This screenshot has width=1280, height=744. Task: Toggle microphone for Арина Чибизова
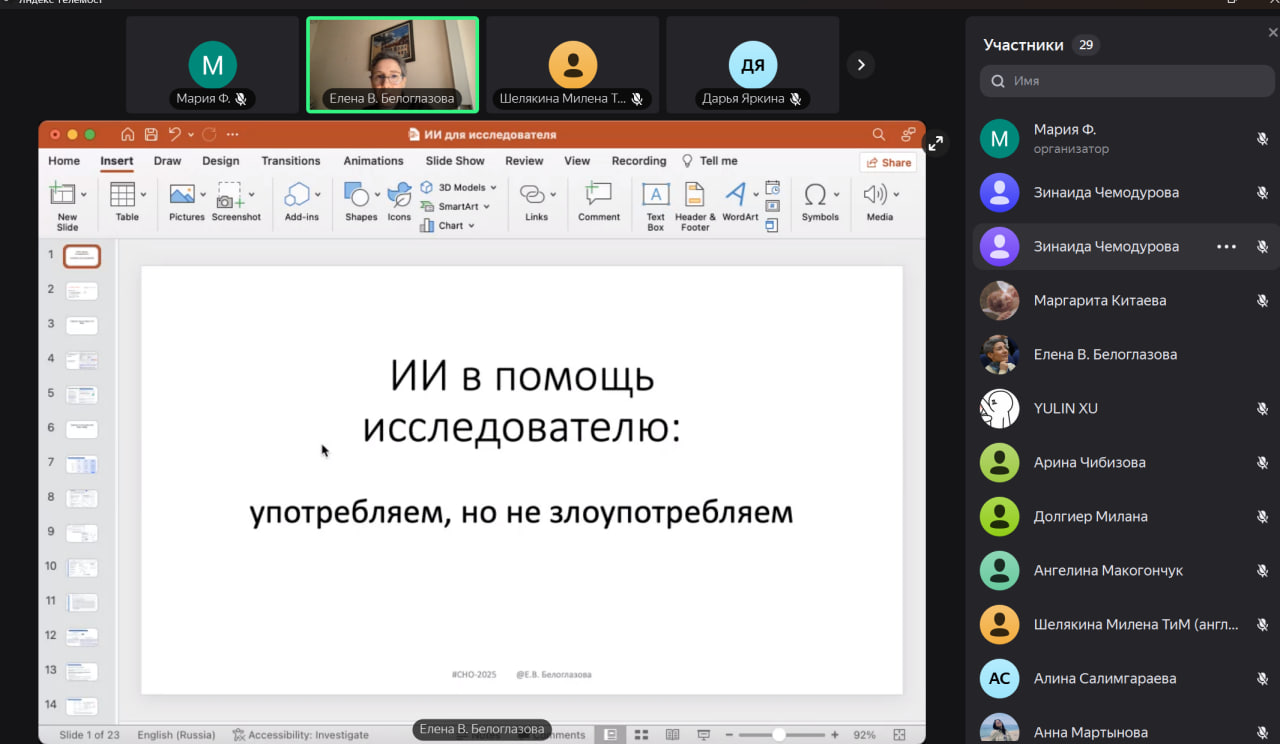pos(1262,463)
